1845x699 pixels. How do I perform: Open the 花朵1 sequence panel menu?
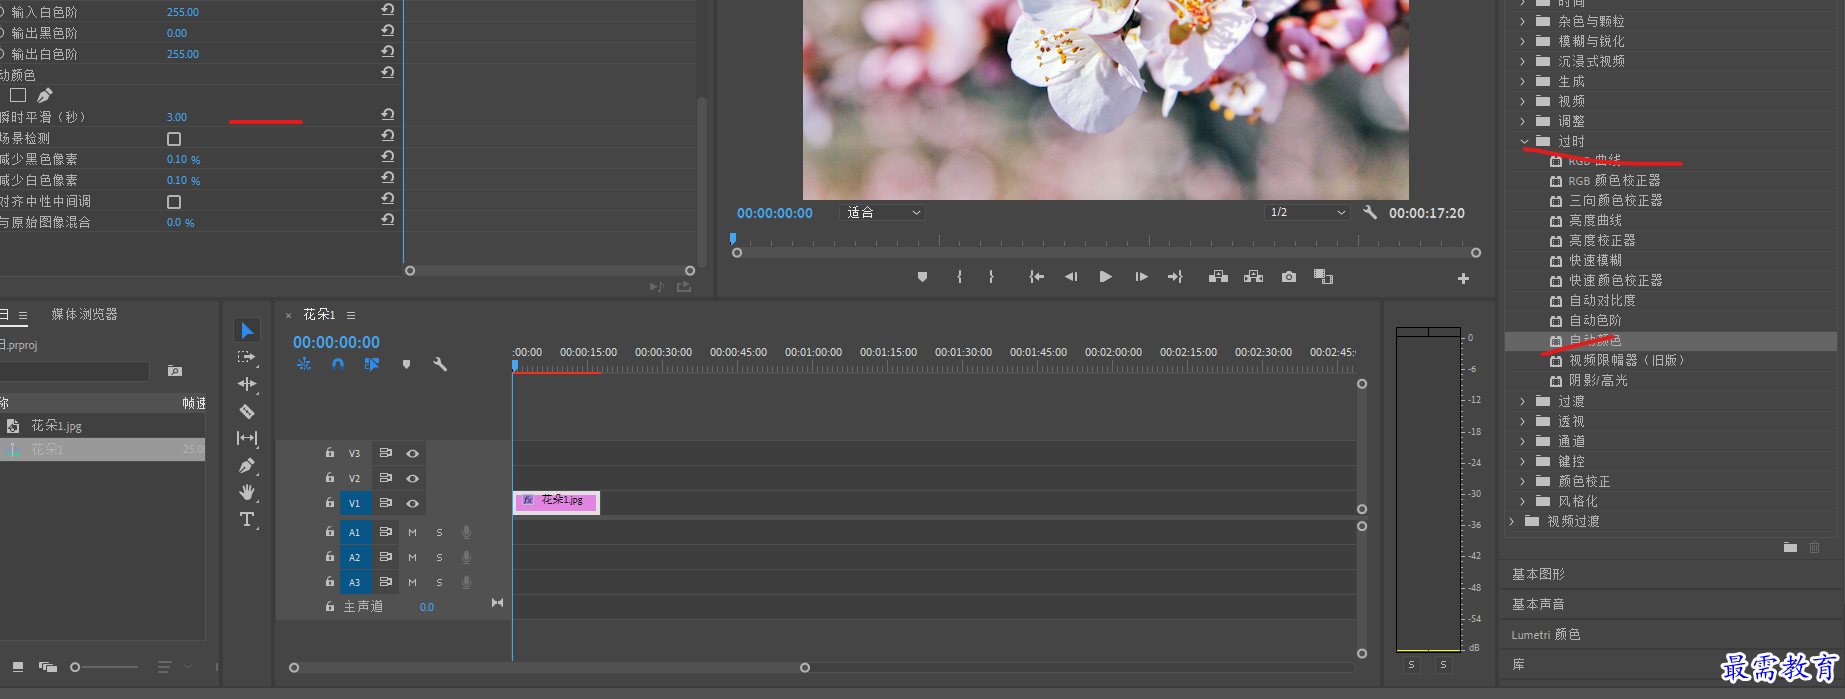click(351, 315)
